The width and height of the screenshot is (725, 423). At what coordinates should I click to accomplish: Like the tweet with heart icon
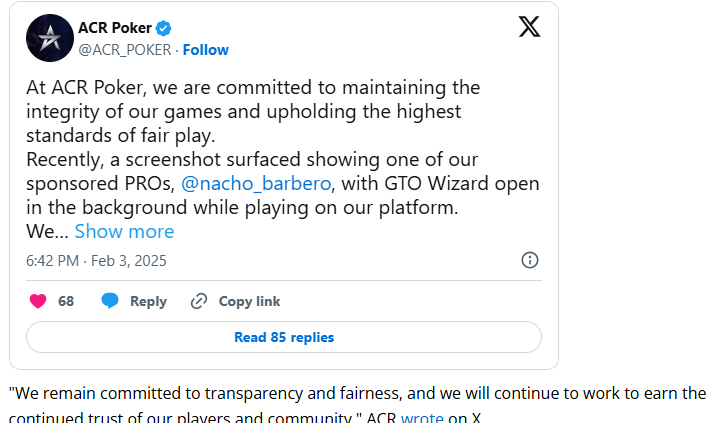(x=38, y=301)
